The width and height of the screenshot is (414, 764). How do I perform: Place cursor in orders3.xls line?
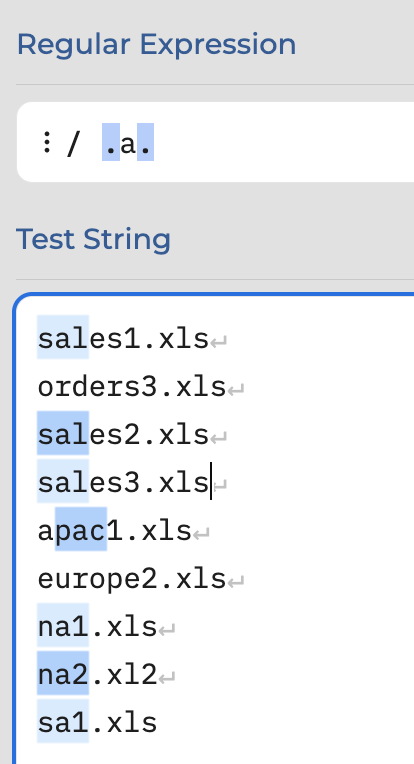(x=132, y=386)
